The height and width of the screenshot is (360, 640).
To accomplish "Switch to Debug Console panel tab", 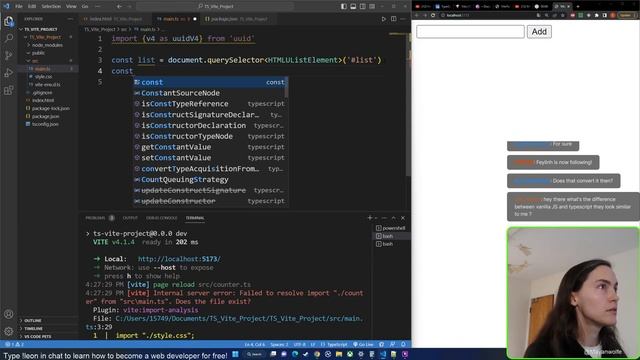I will point(162,218).
